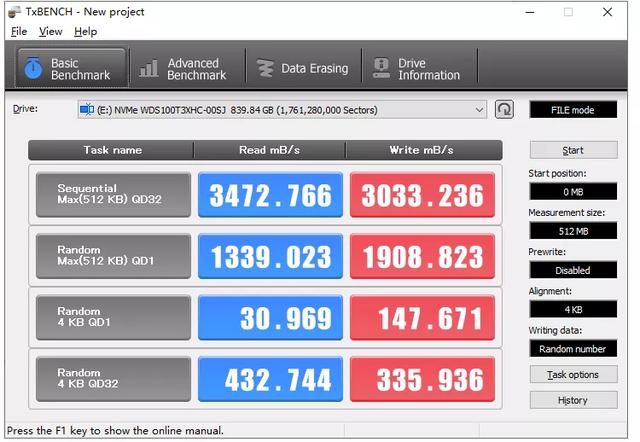Viewport: 640px width, 442px height.
Task: Select the 30.969 read result
Action: pos(270,317)
